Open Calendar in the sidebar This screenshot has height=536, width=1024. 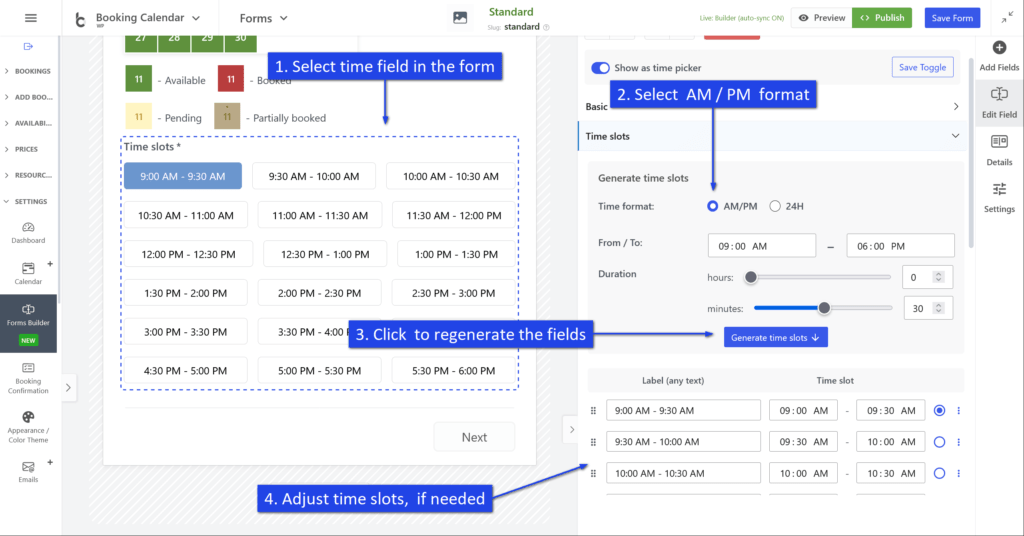tap(28, 274)
